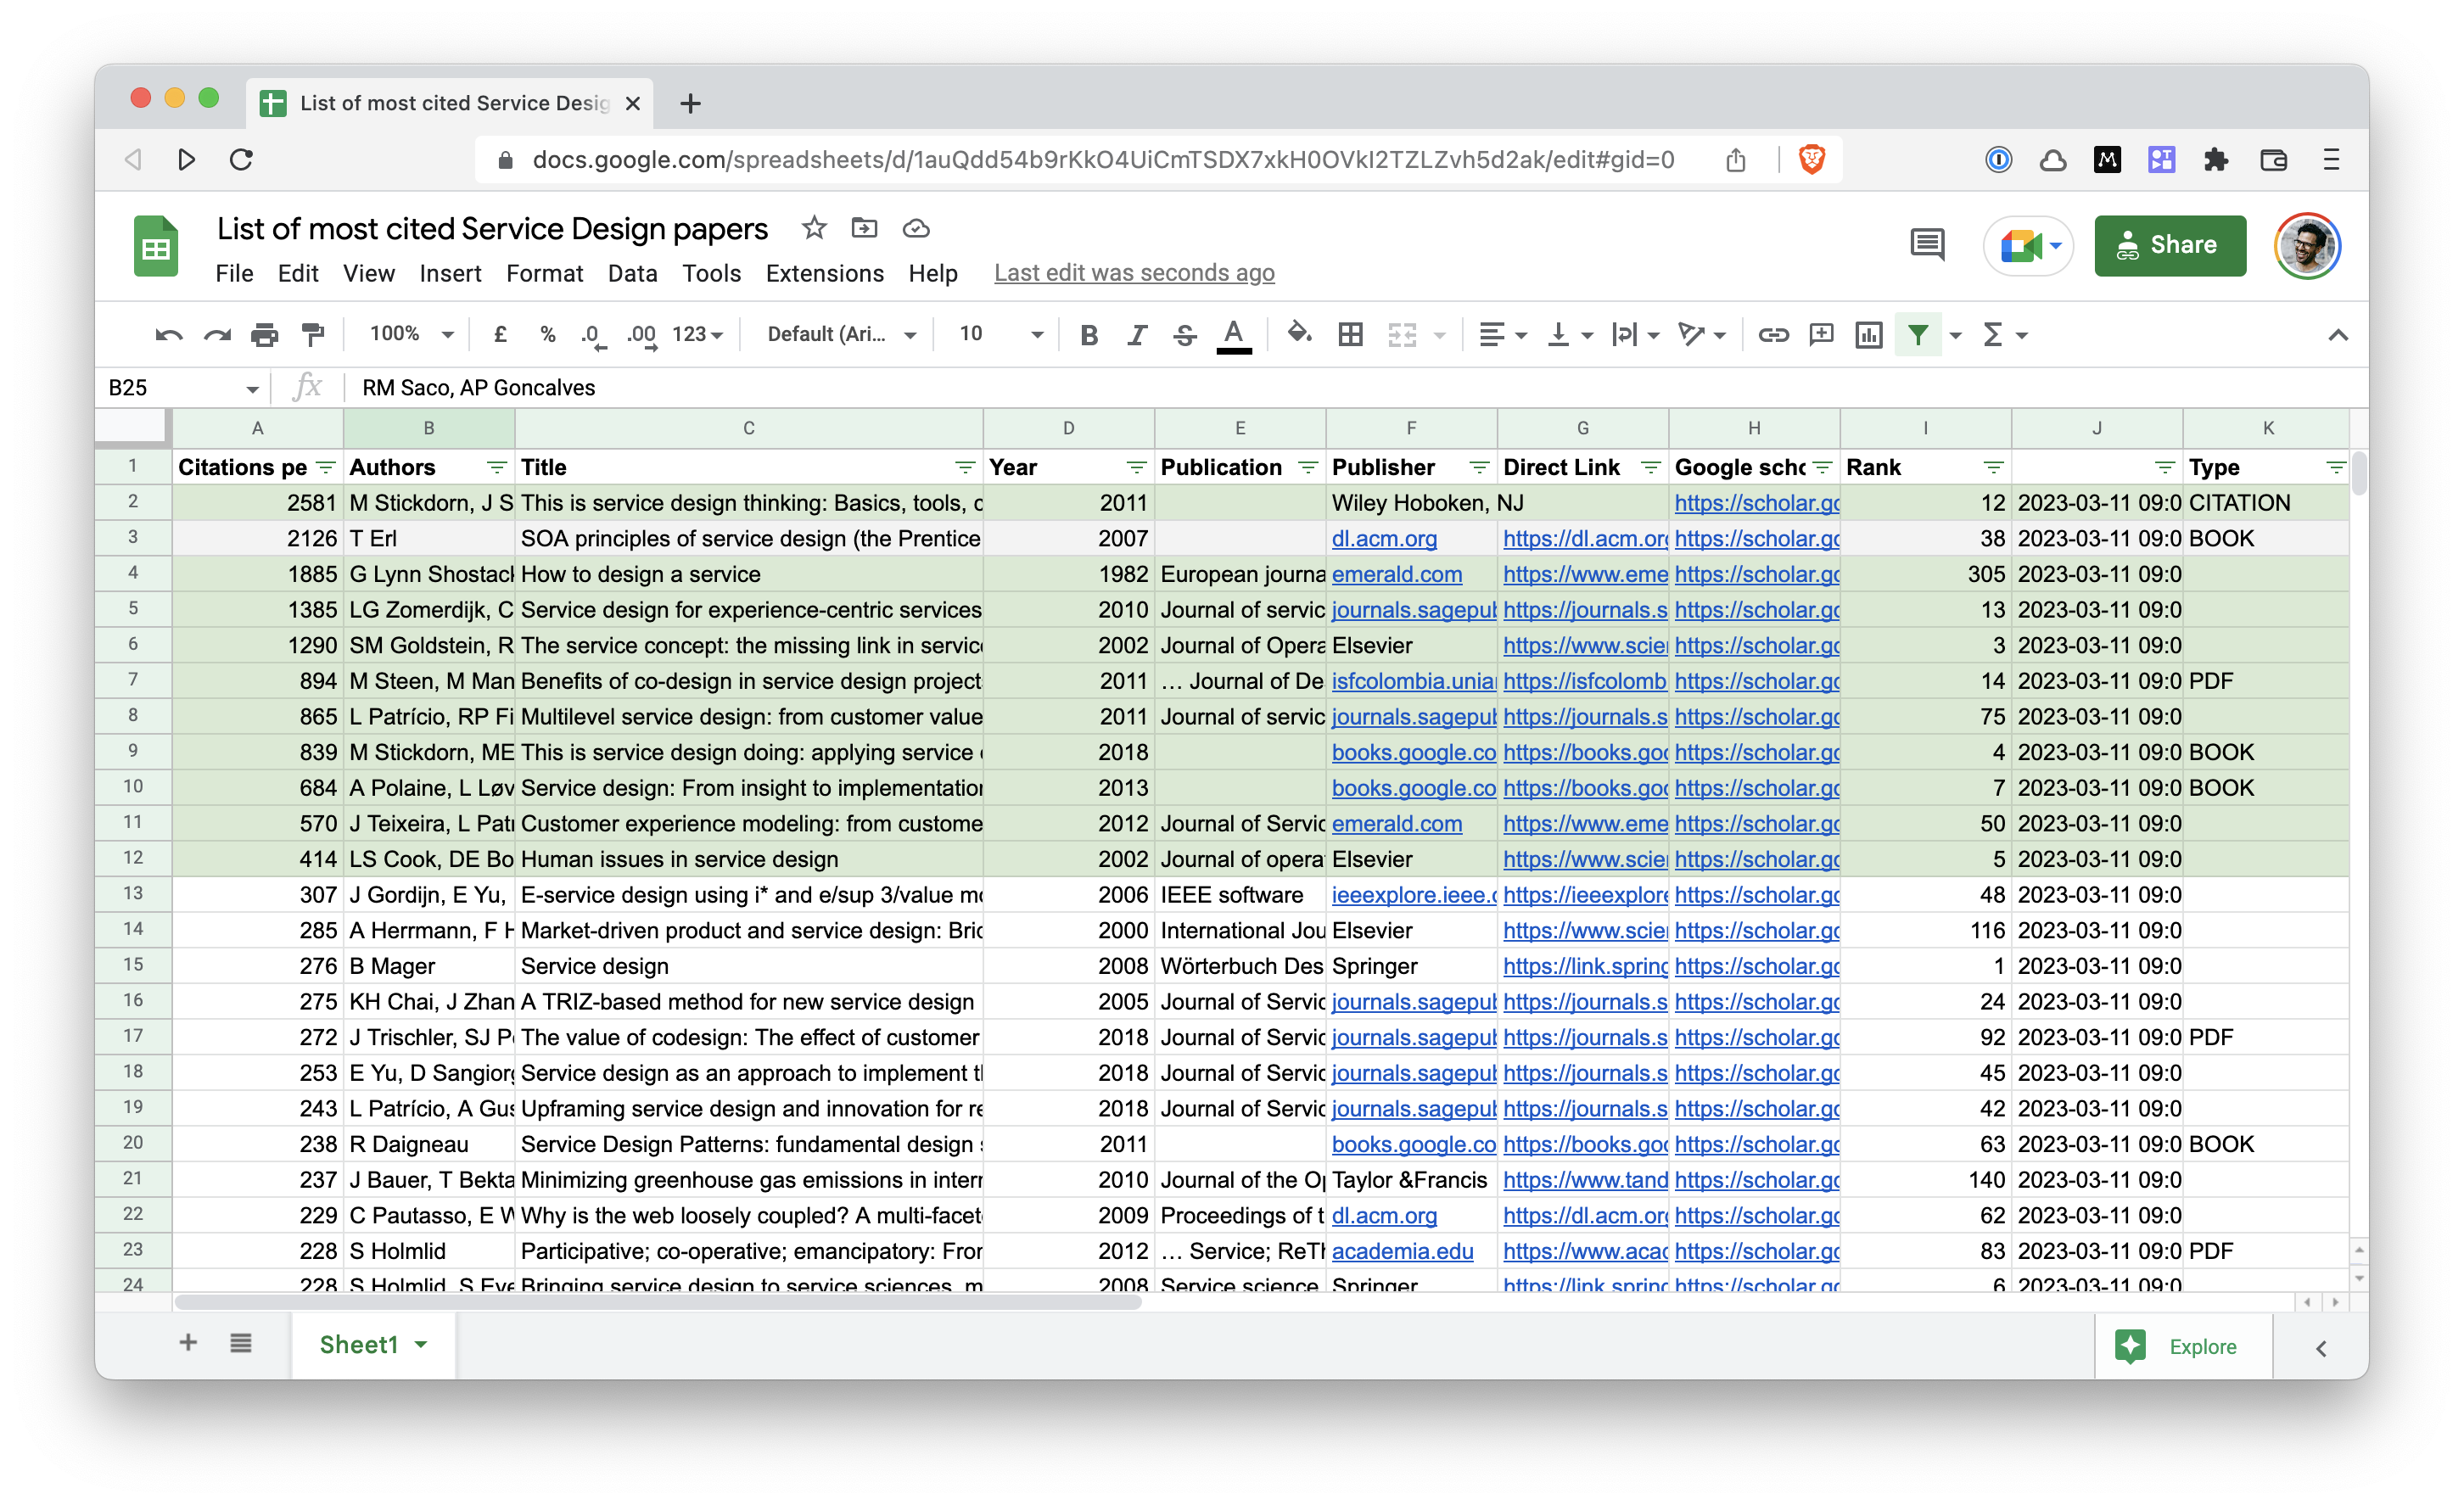
Task: Click the insert chart icon
Action: point(1868,335)
